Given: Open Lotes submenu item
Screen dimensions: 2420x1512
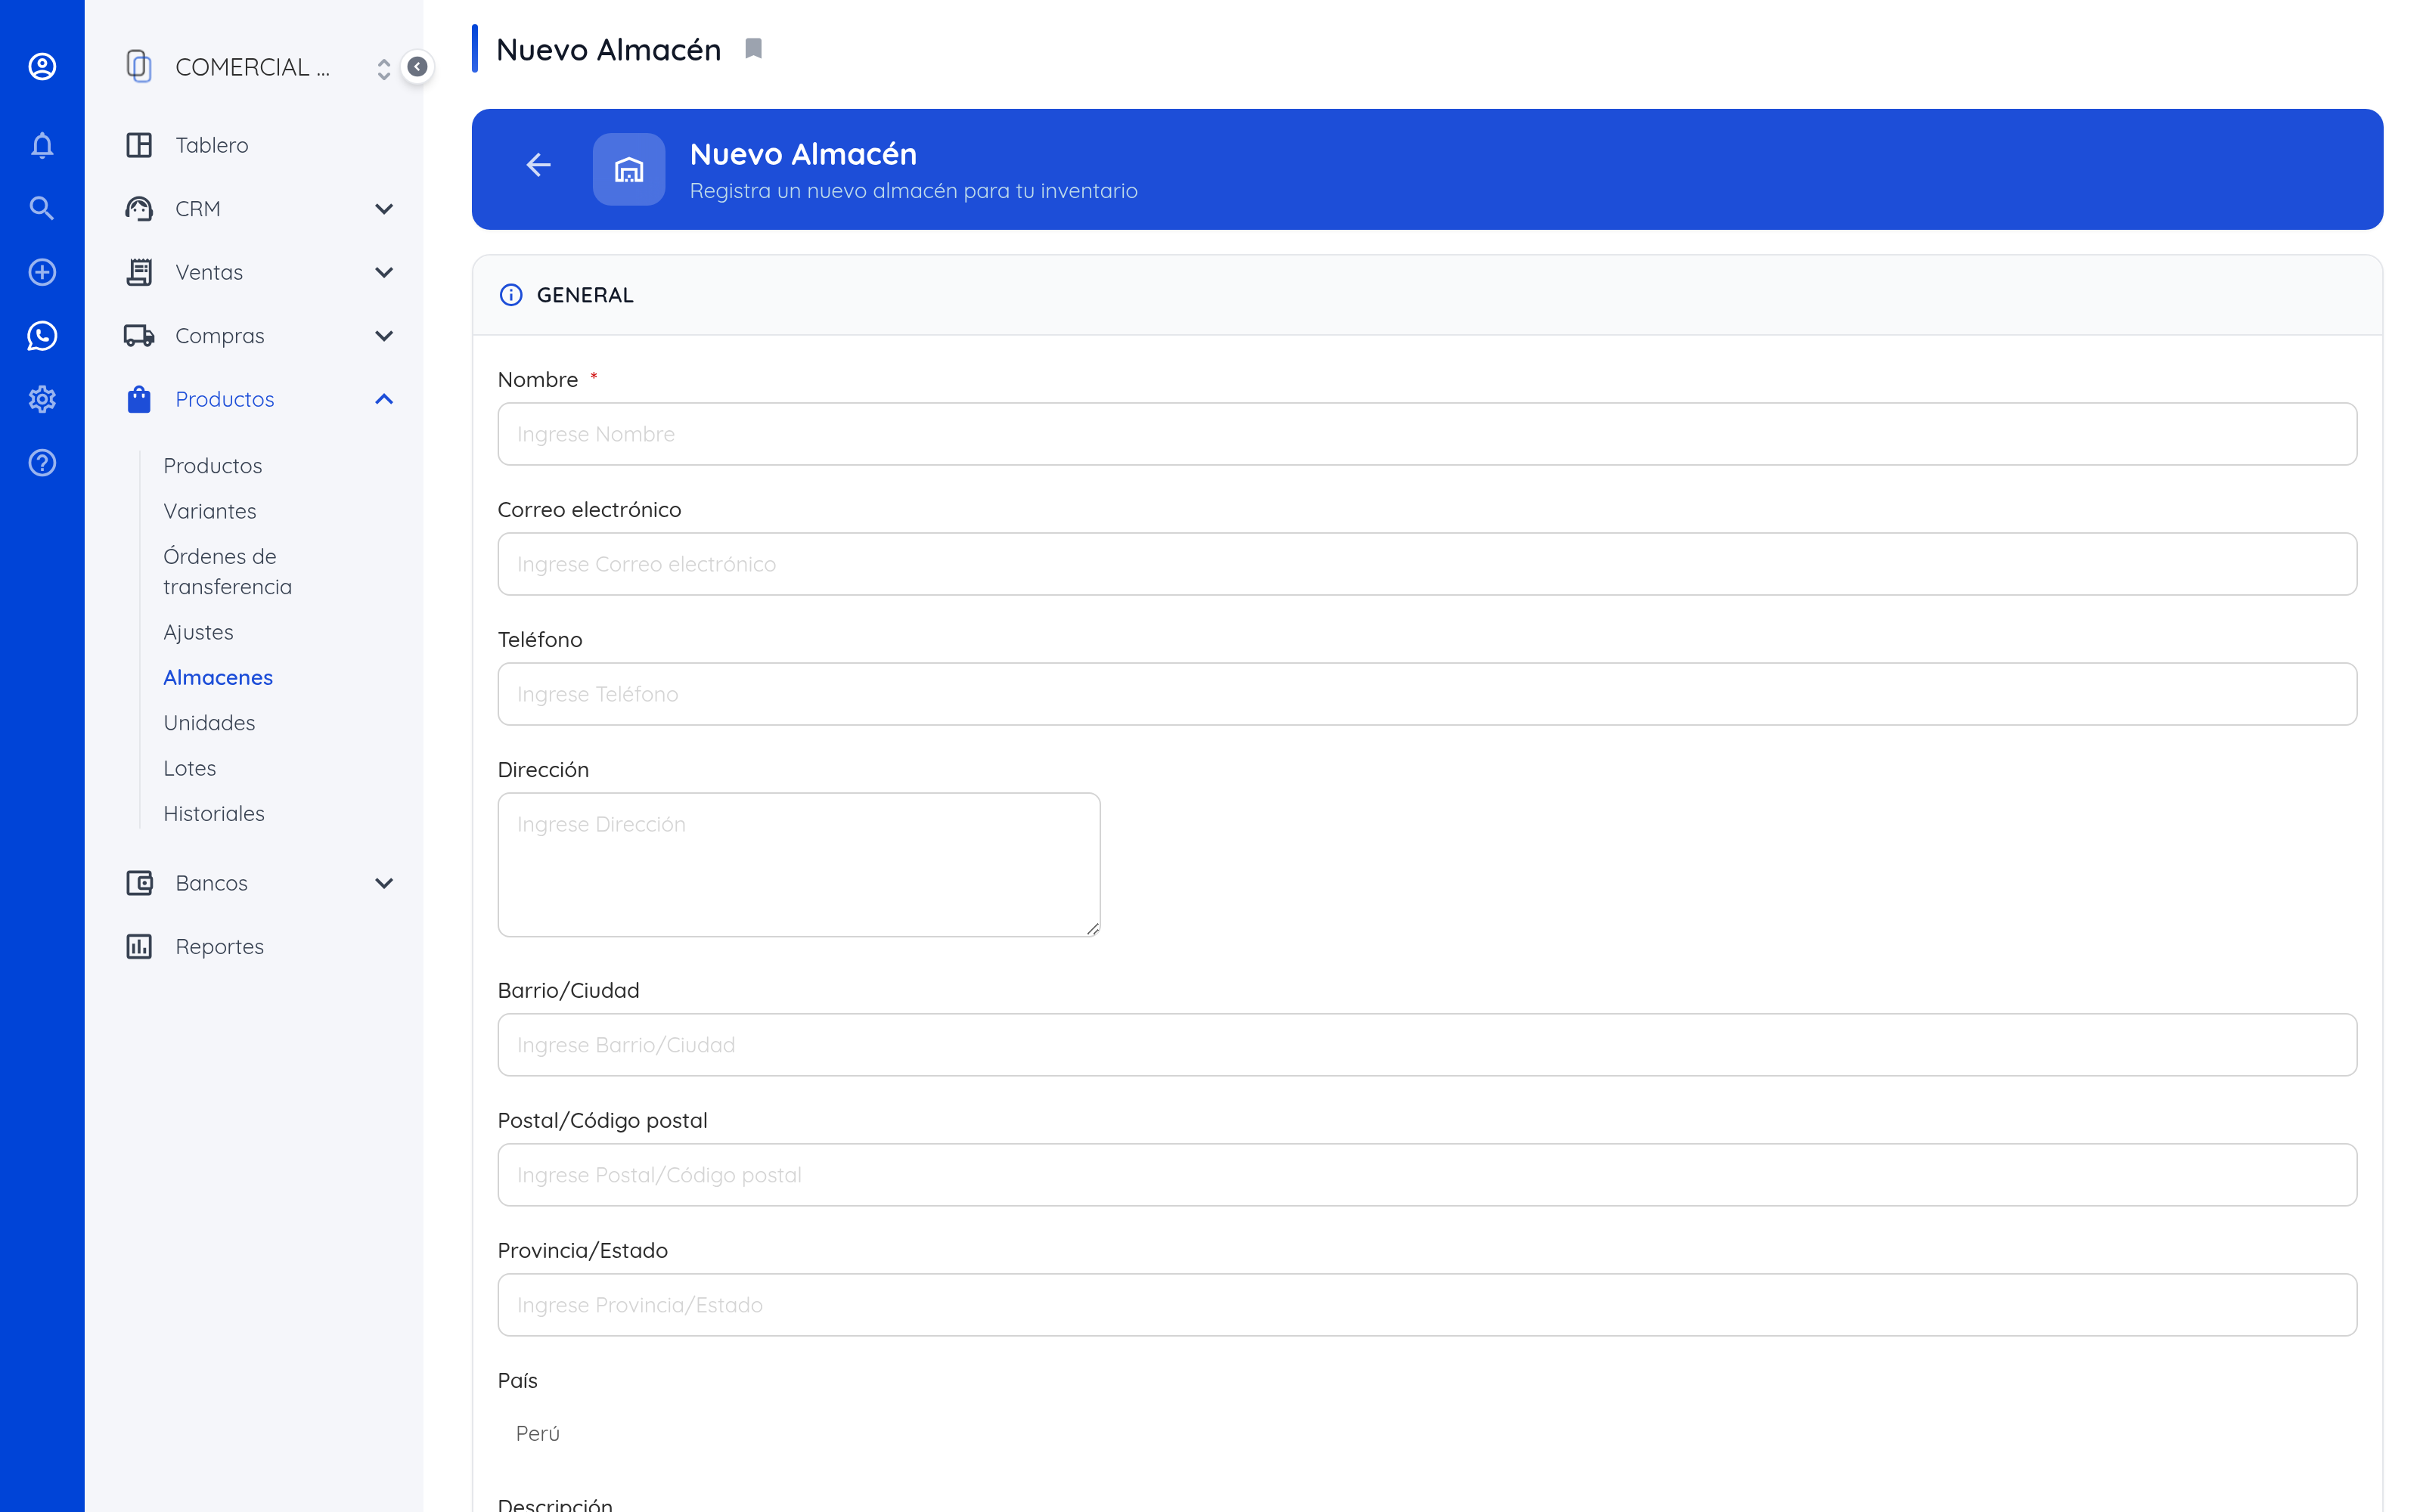Looking at the screenshot, I should [190, 768].
